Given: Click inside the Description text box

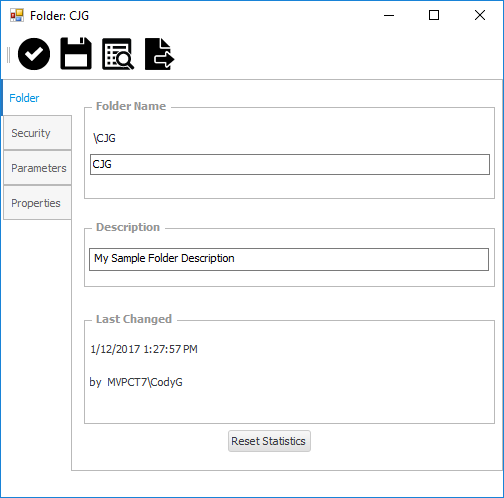Looking at the screenshot, I should click(x=289, y=259).
